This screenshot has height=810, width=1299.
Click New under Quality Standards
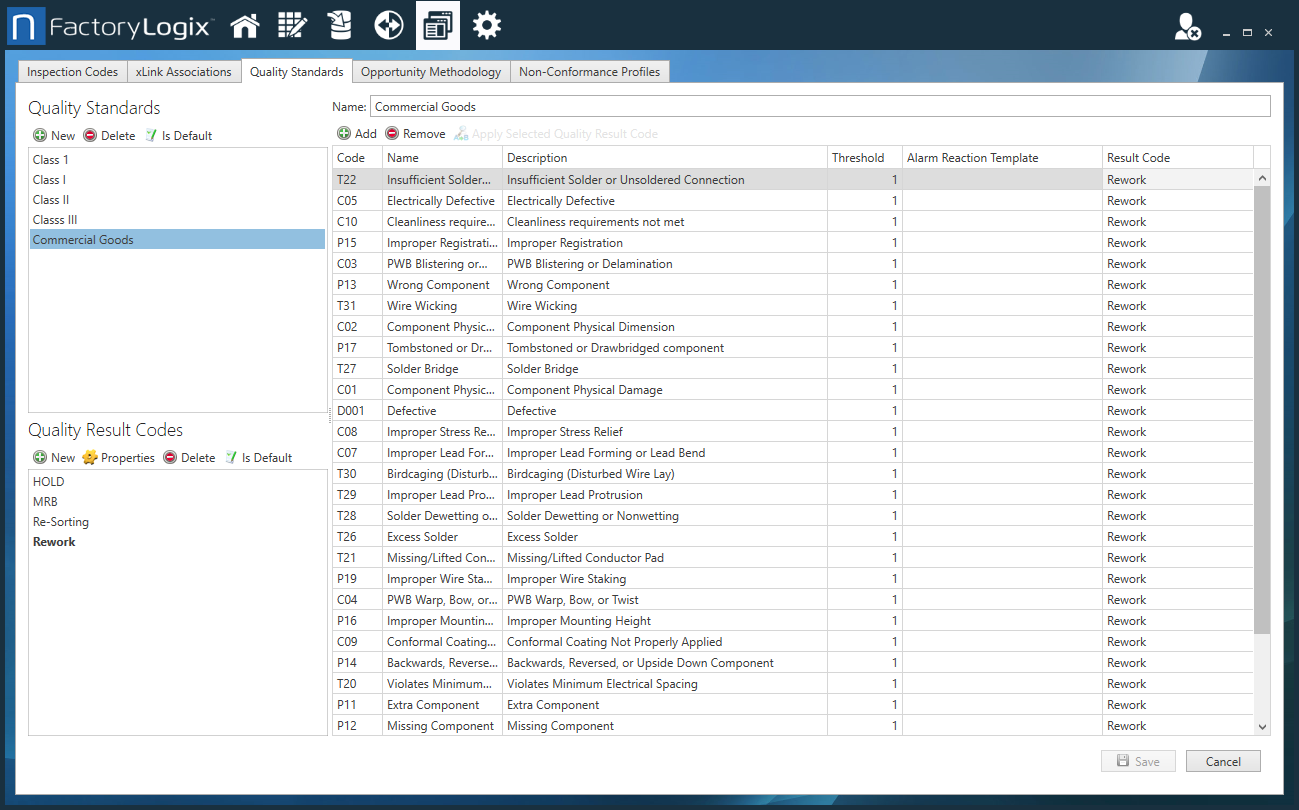[54, 136]
